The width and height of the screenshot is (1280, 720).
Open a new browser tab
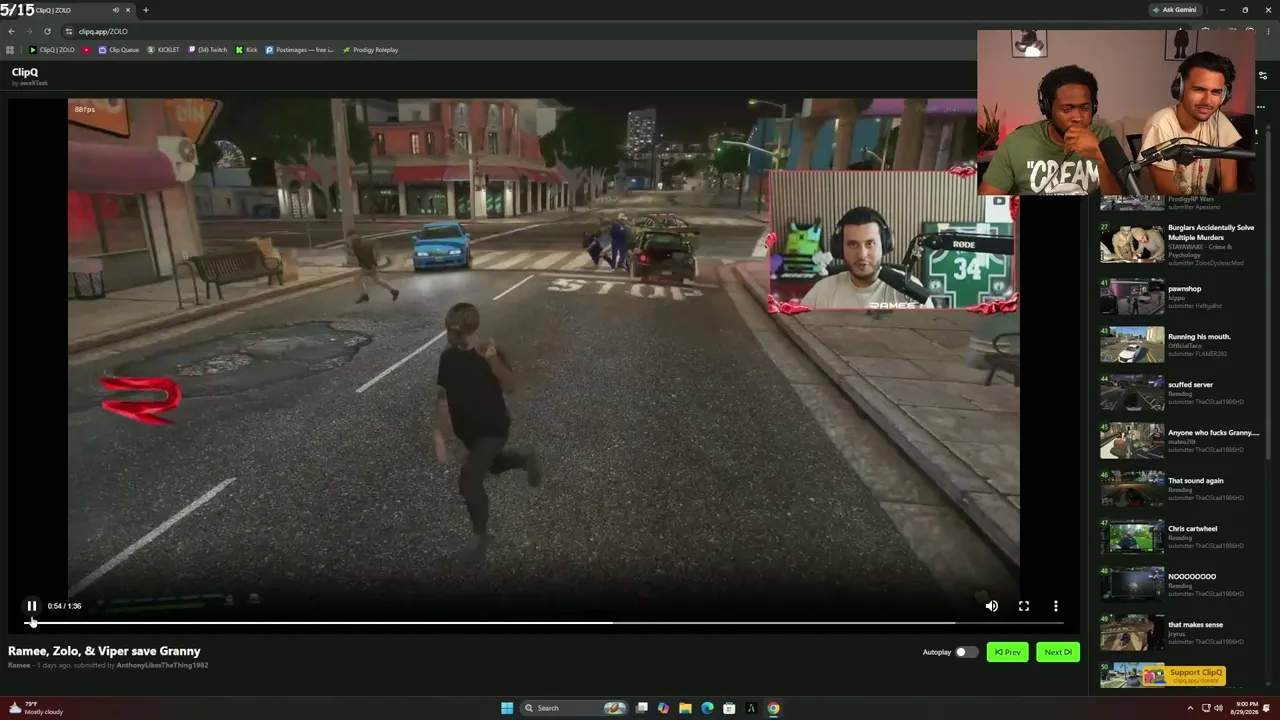click(x=145, y=10)
